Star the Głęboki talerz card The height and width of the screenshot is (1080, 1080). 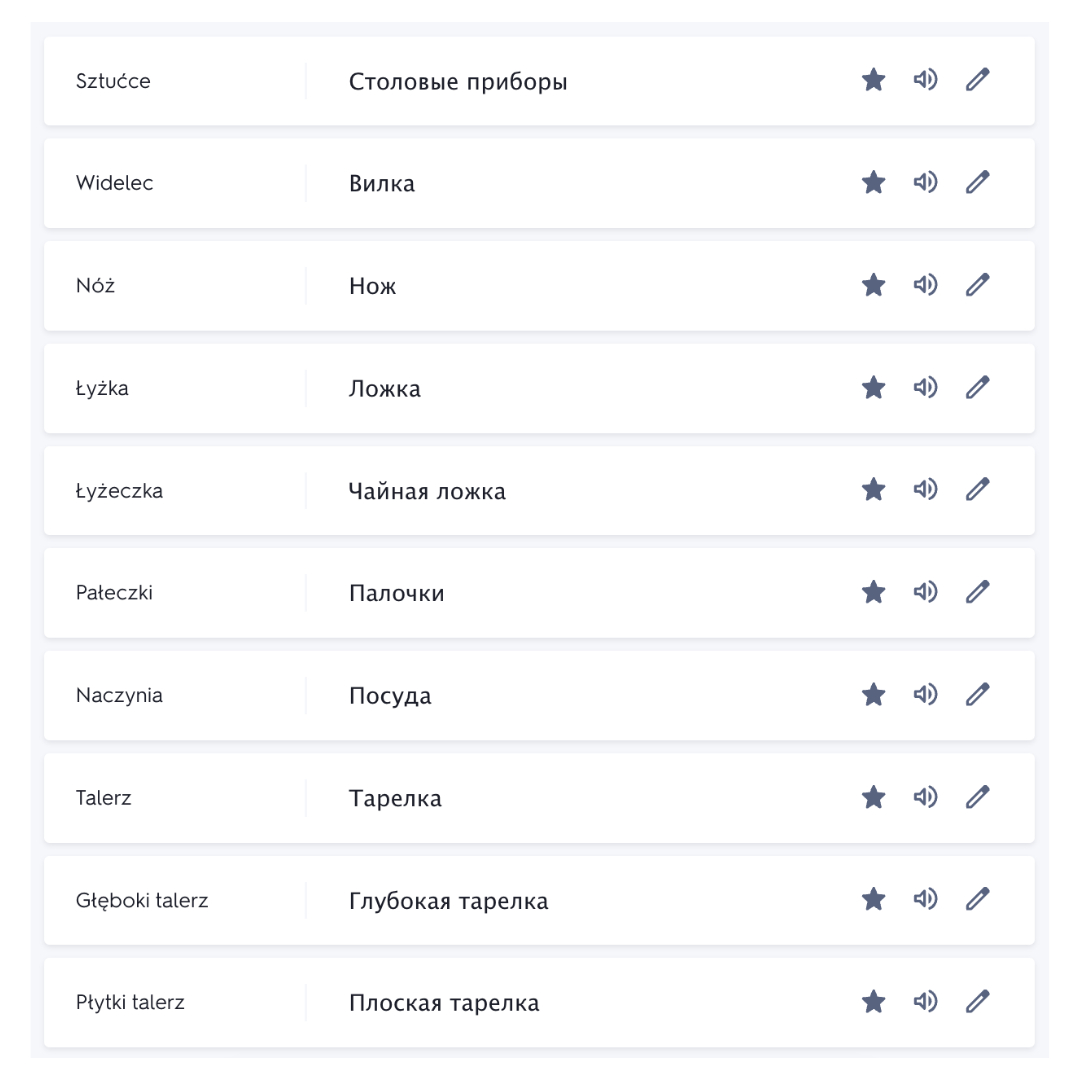874,899
